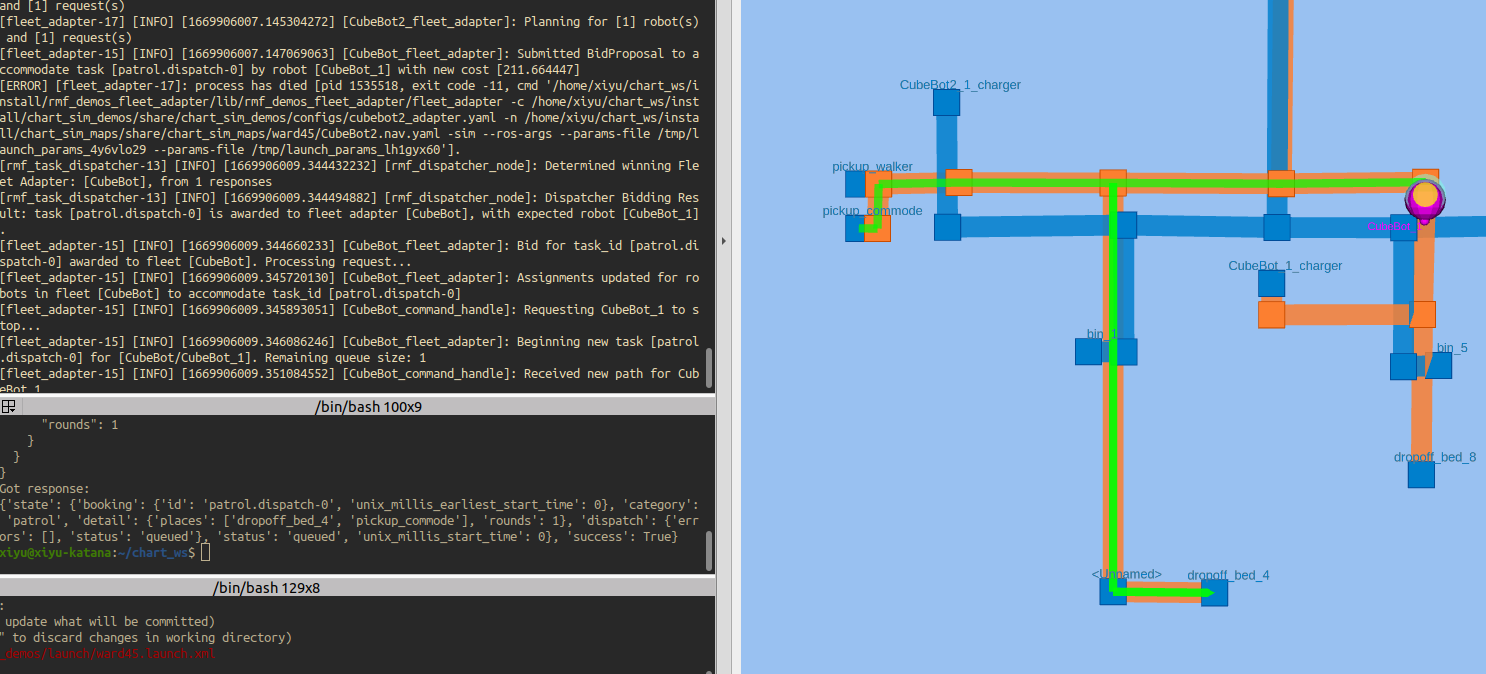Click the pane grid icon on the /bin/bash titlebar
This screenshot has width=1486, height=674.
9,406
